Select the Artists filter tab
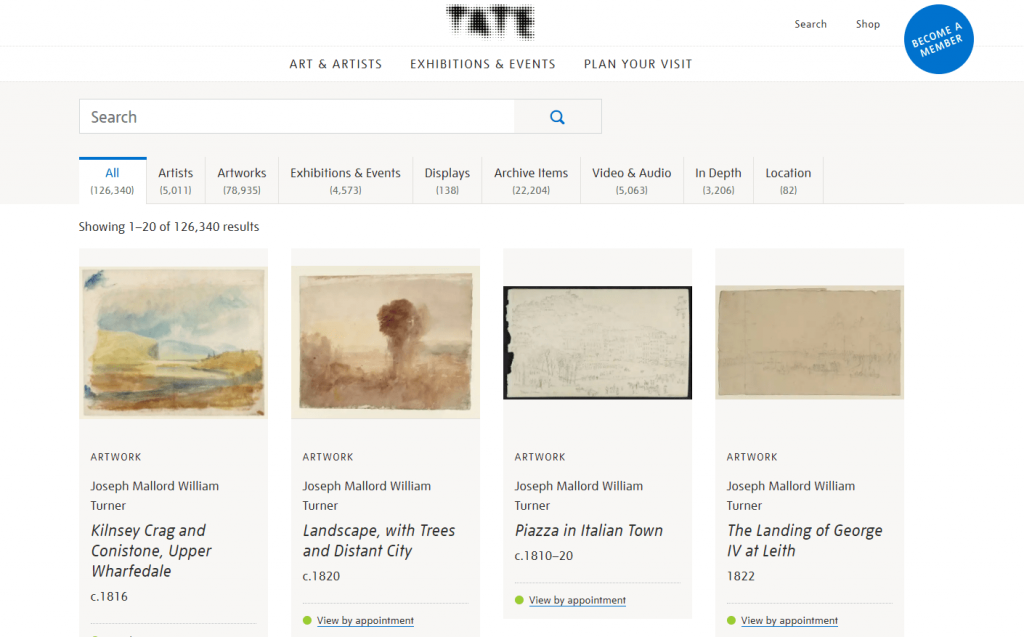Viewport: 1024px width, 637px height. pos(175,180)
